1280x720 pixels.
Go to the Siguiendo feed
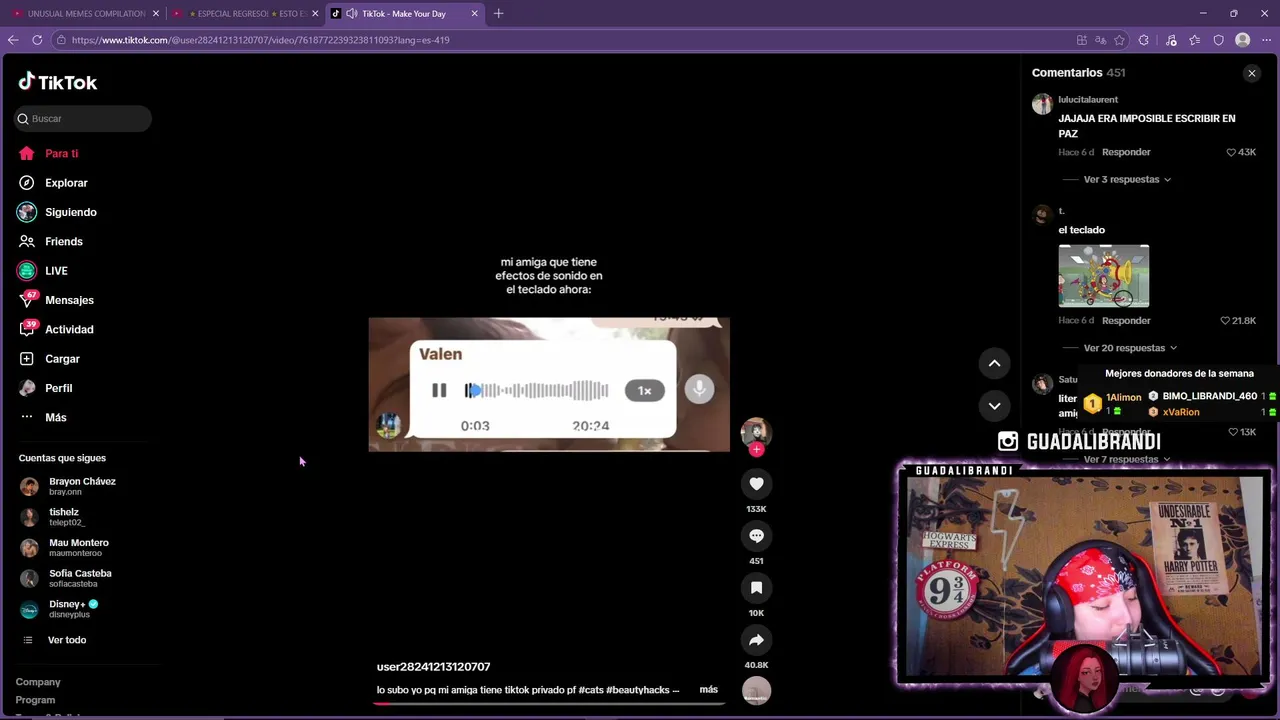[57, 212]
